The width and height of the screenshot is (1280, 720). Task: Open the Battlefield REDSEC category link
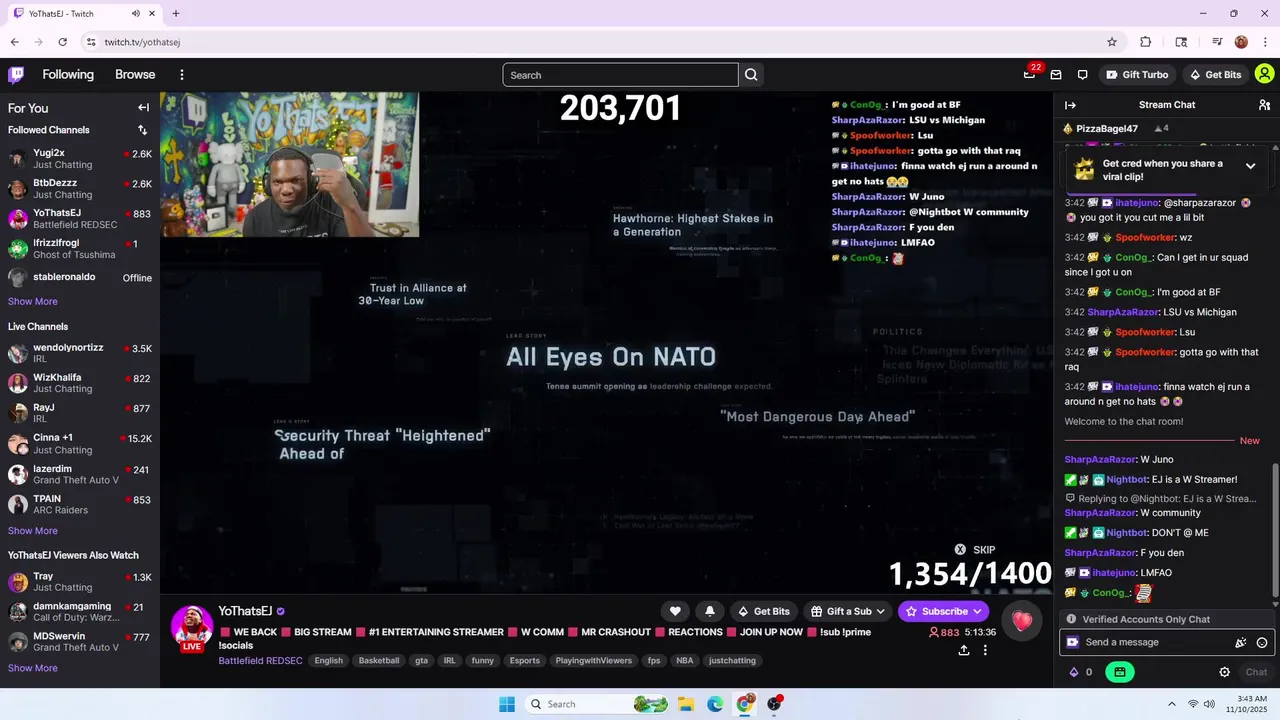[x=260, y=660]
